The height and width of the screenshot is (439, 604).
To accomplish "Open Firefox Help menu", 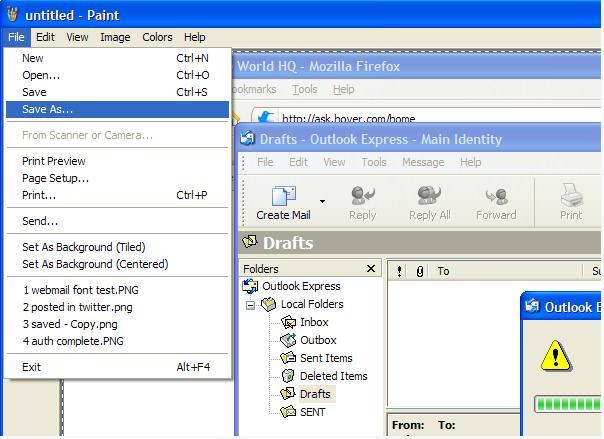I will pyautogui.click(x=344, y=89).
